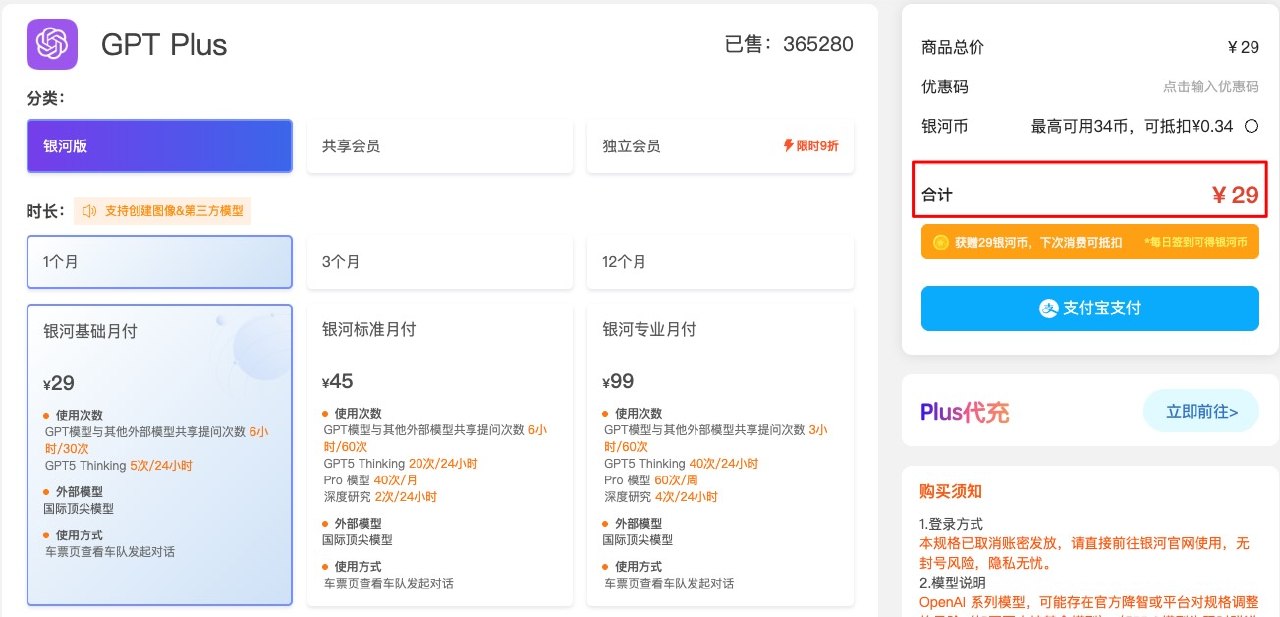Viewport: 1280px width, 617px height.
Task: Click the 立即前往> button
Action: pos(1201,411)
